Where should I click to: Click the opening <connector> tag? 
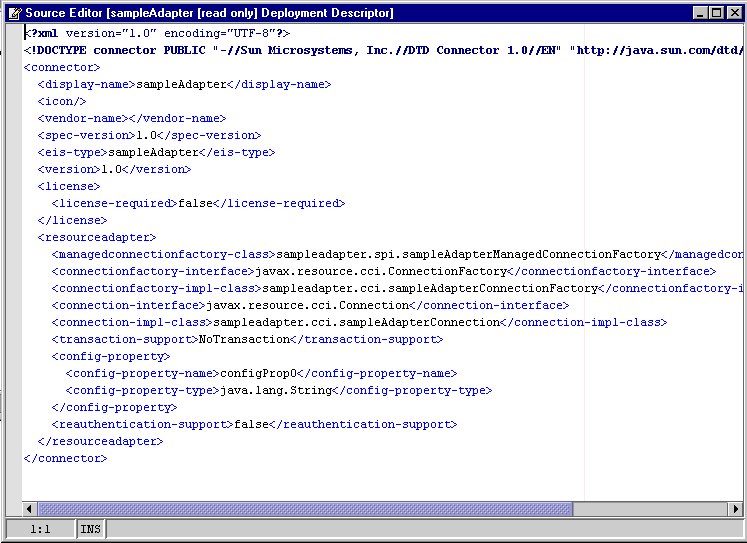click(x=62, y=68)
